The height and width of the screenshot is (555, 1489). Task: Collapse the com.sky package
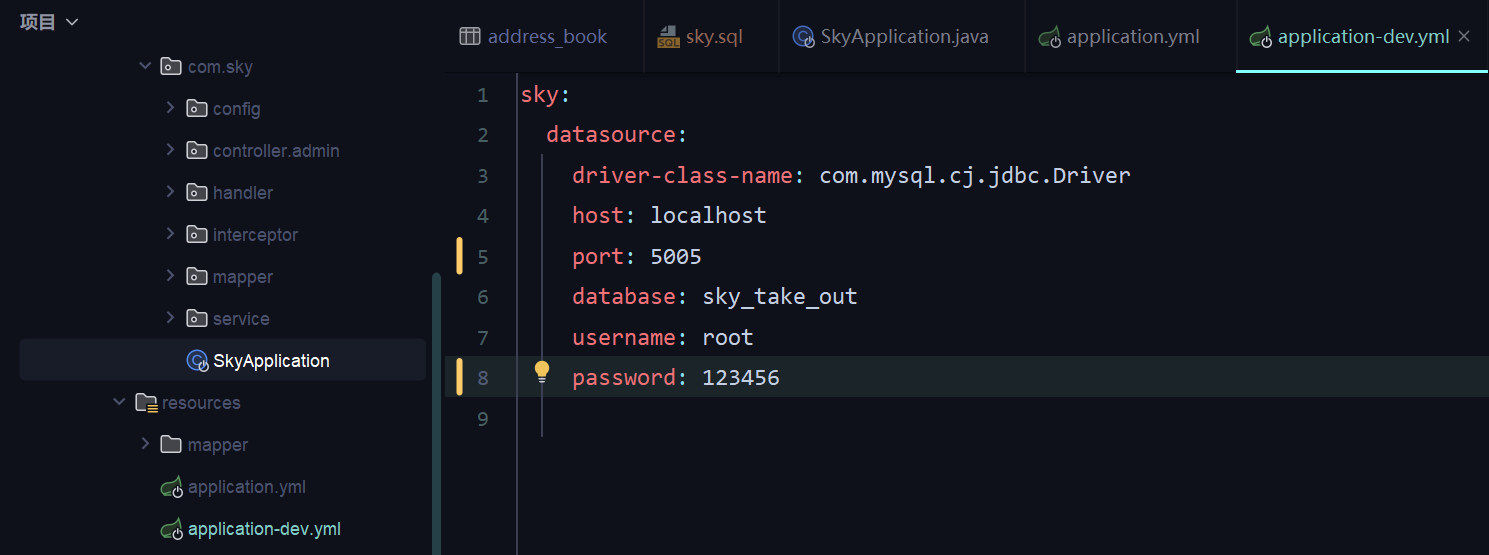[145, 66]
